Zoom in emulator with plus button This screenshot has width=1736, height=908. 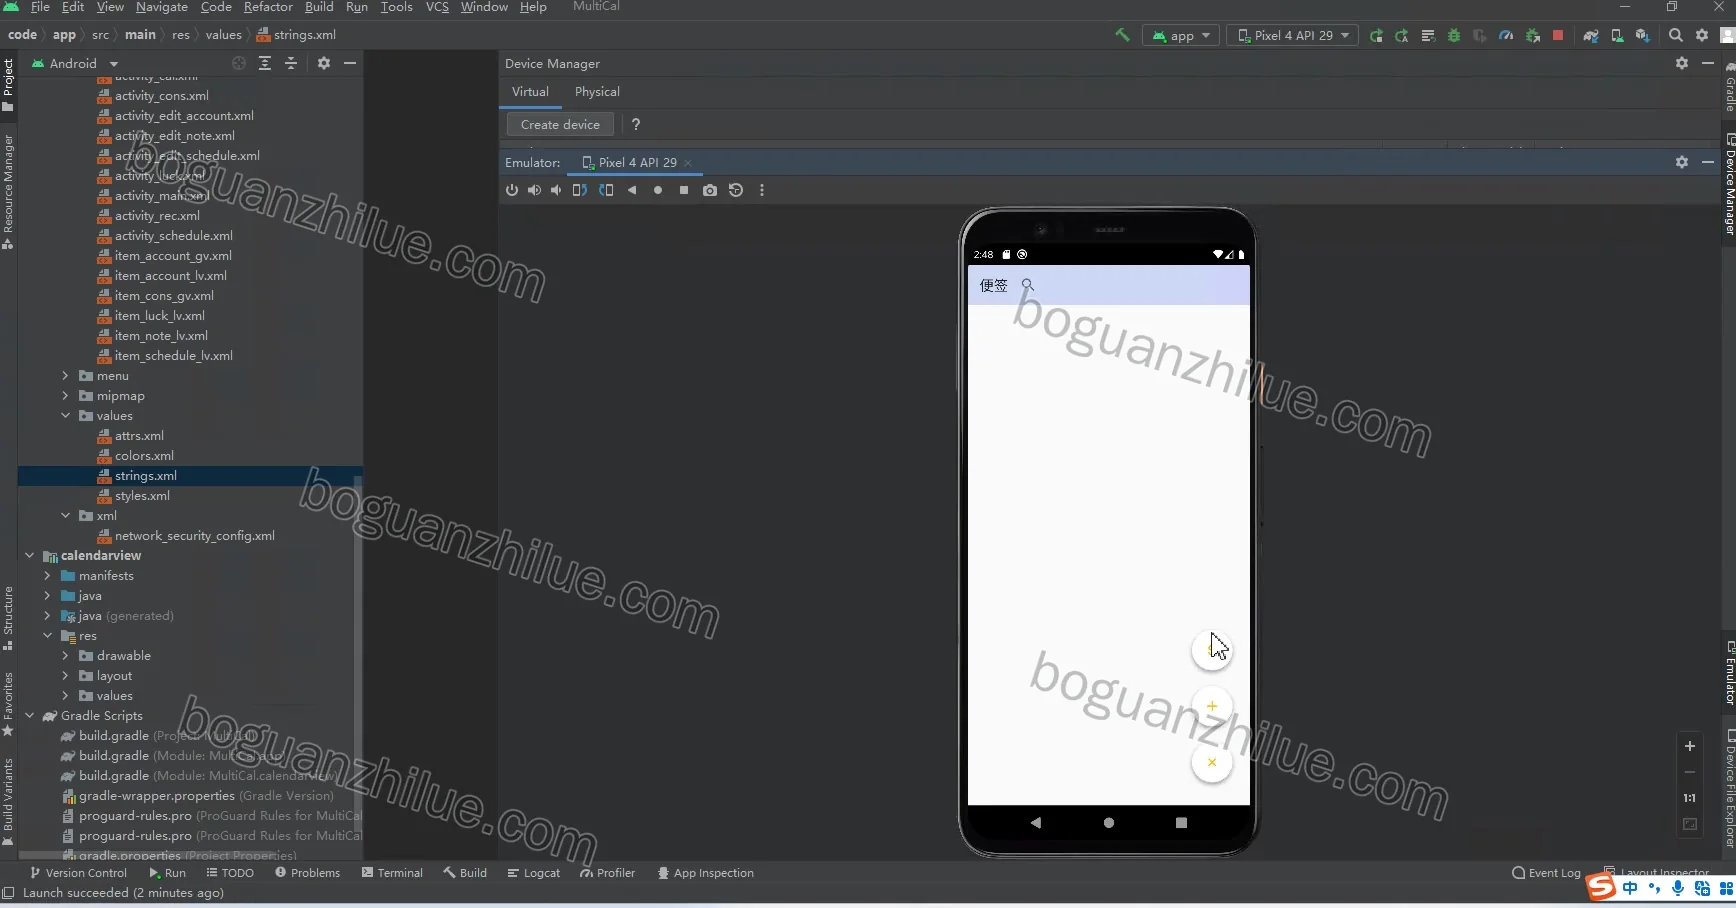pos(1690,746)
